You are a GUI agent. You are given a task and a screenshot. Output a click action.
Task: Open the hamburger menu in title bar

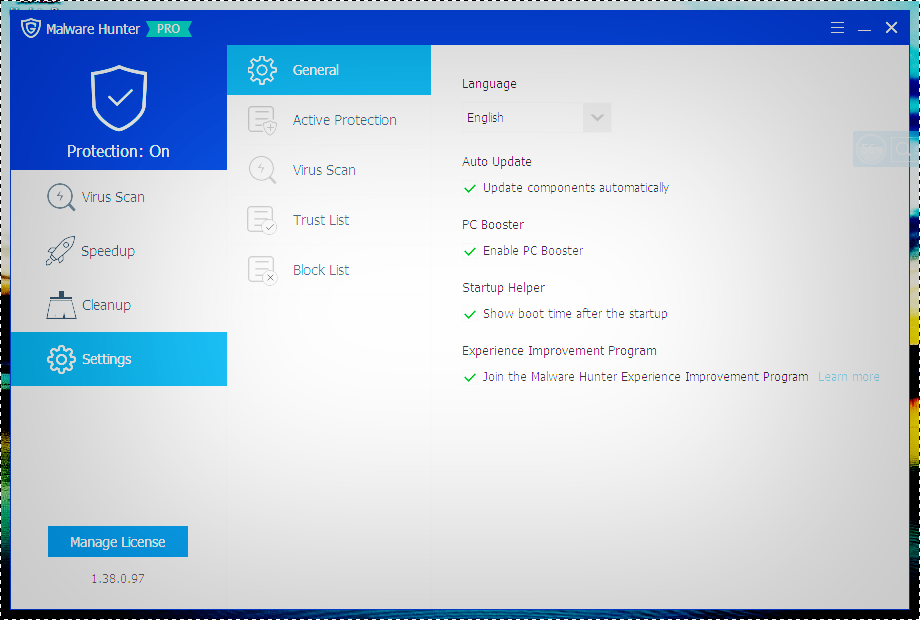click(x=838, y=28)
